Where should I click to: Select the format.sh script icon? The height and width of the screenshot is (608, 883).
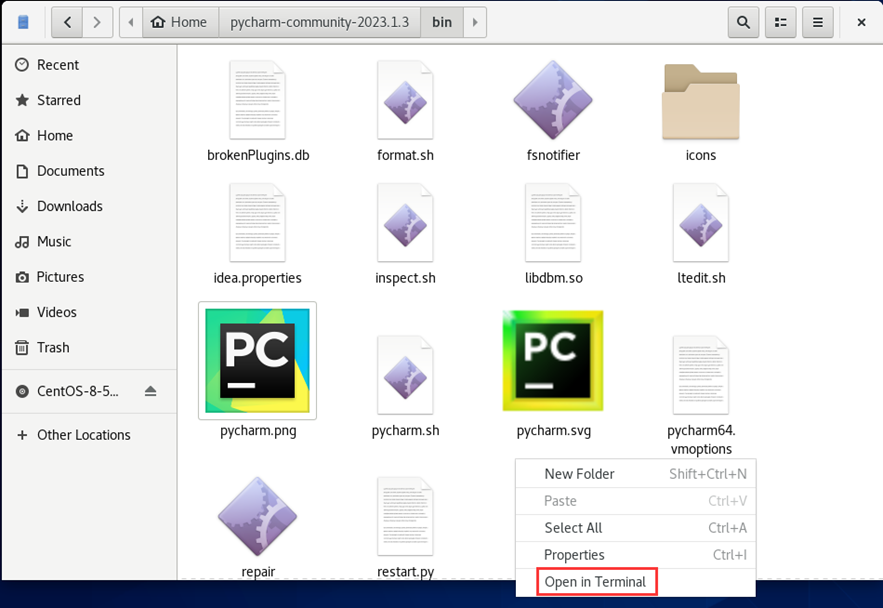click(405, 100)
